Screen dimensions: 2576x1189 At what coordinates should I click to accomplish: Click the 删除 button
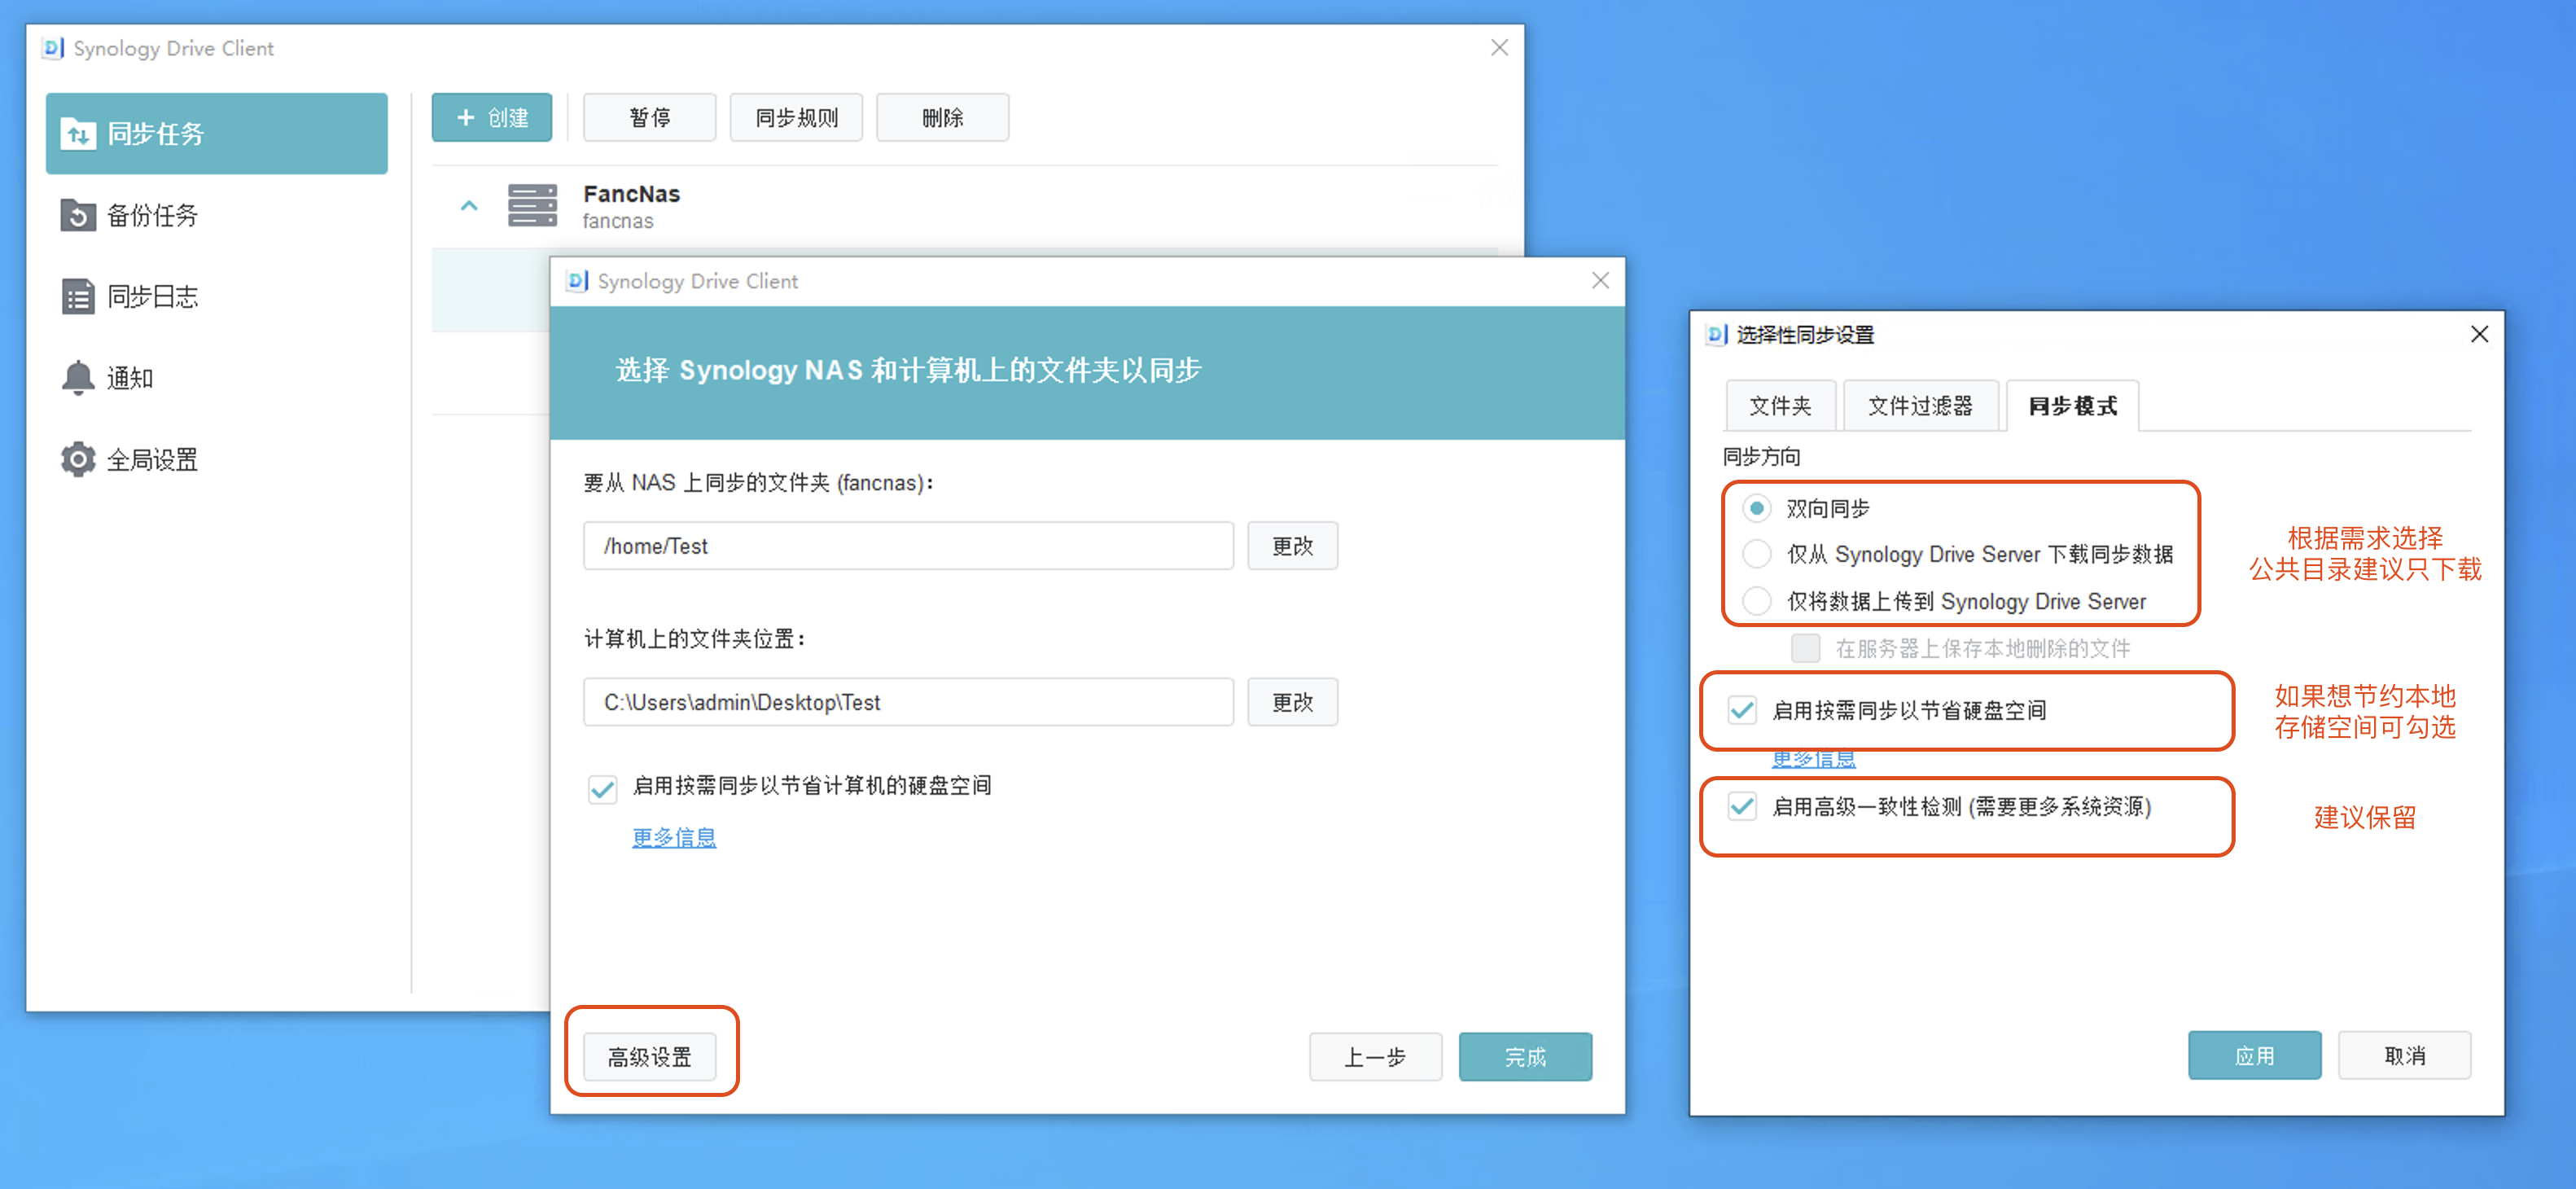[x=942, y=117]
